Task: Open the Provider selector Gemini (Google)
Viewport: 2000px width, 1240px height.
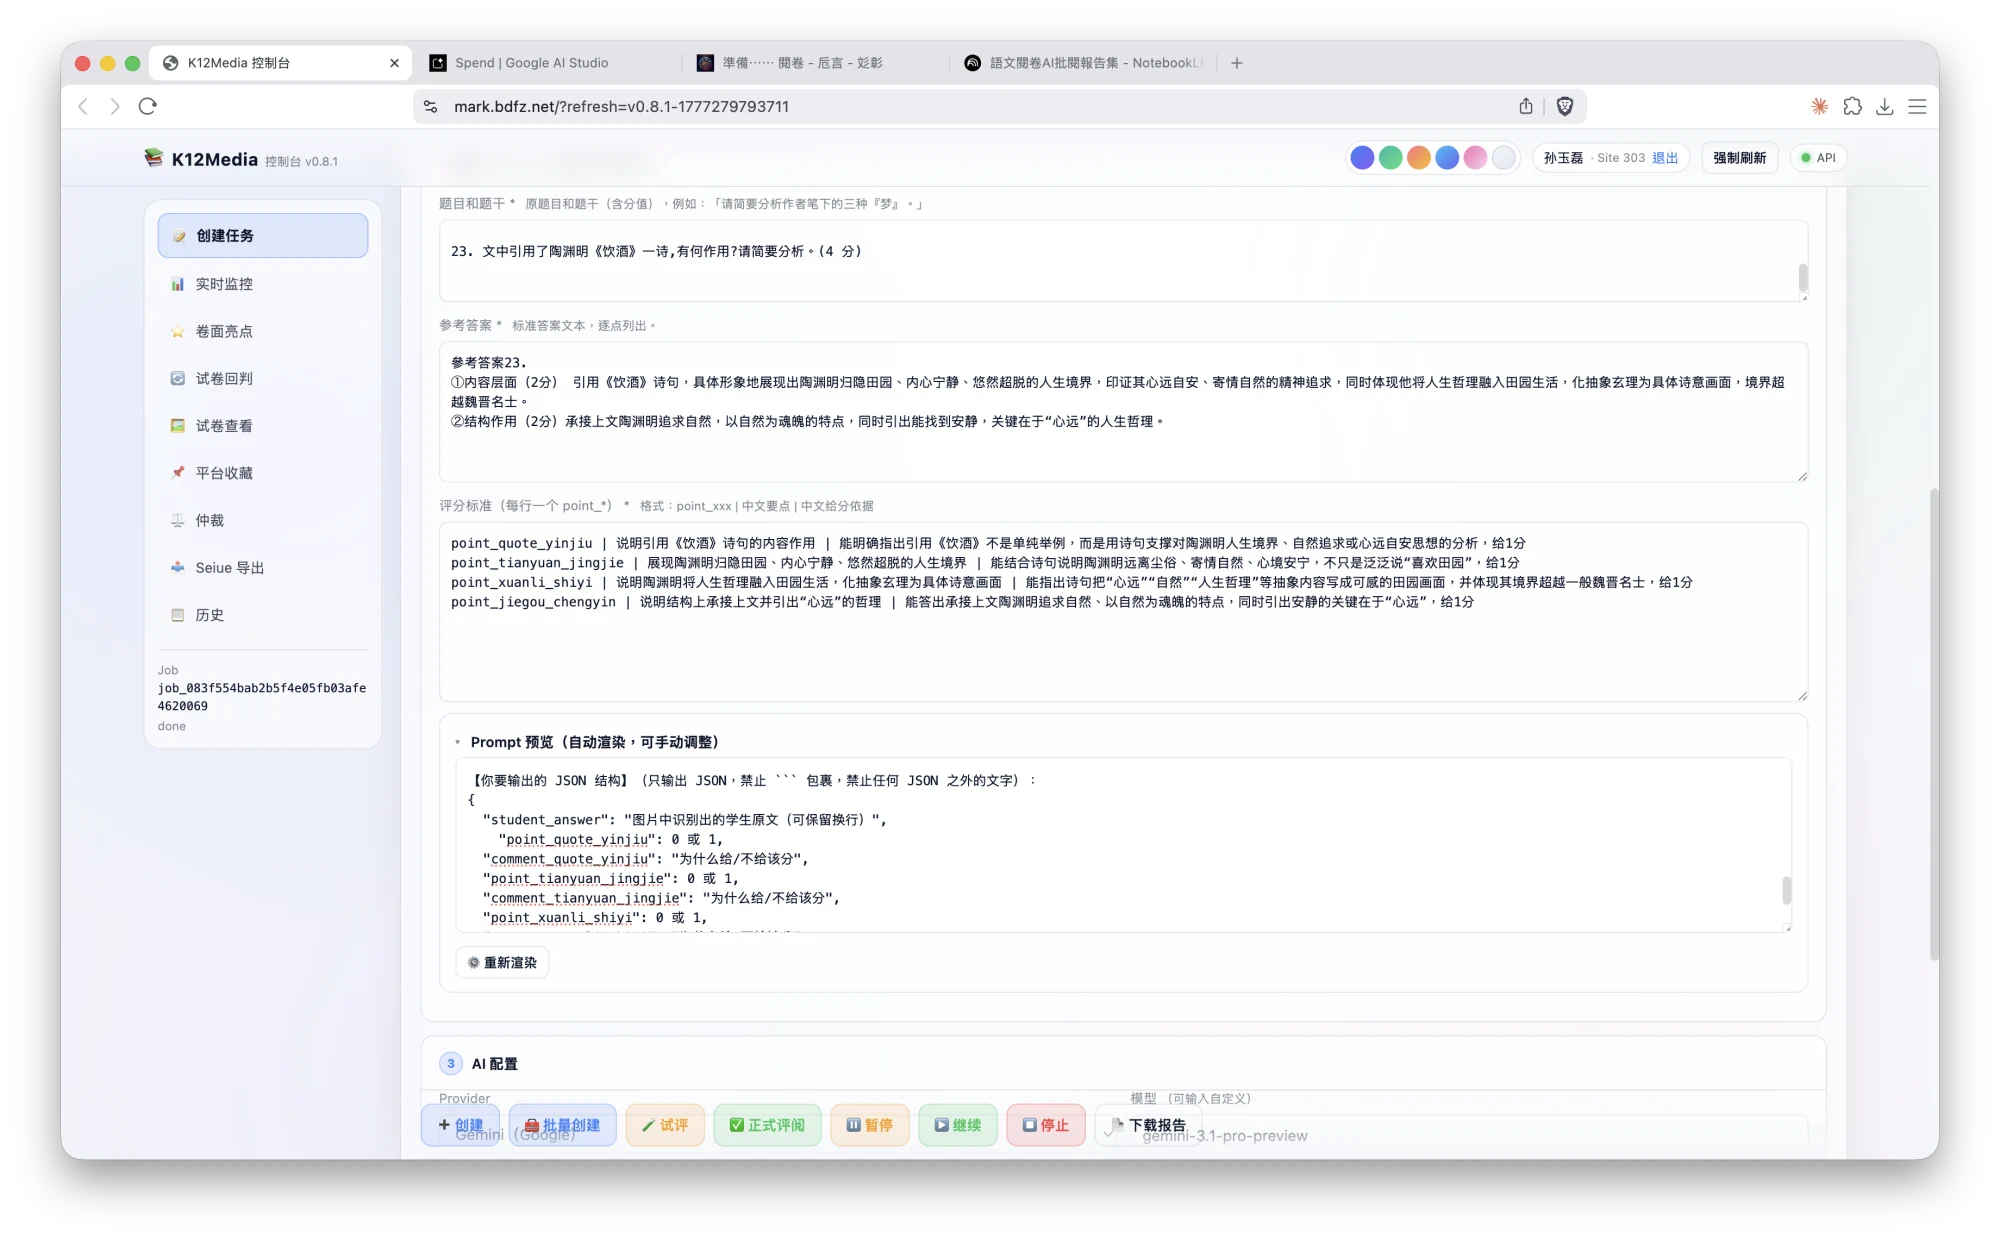Action: tap(516, 1136)
